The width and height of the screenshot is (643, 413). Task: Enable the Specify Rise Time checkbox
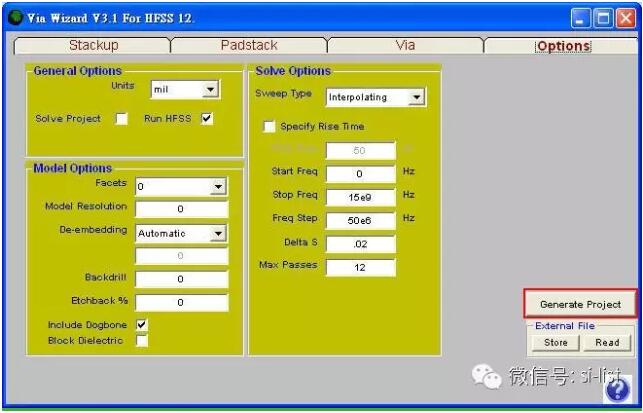269,126
